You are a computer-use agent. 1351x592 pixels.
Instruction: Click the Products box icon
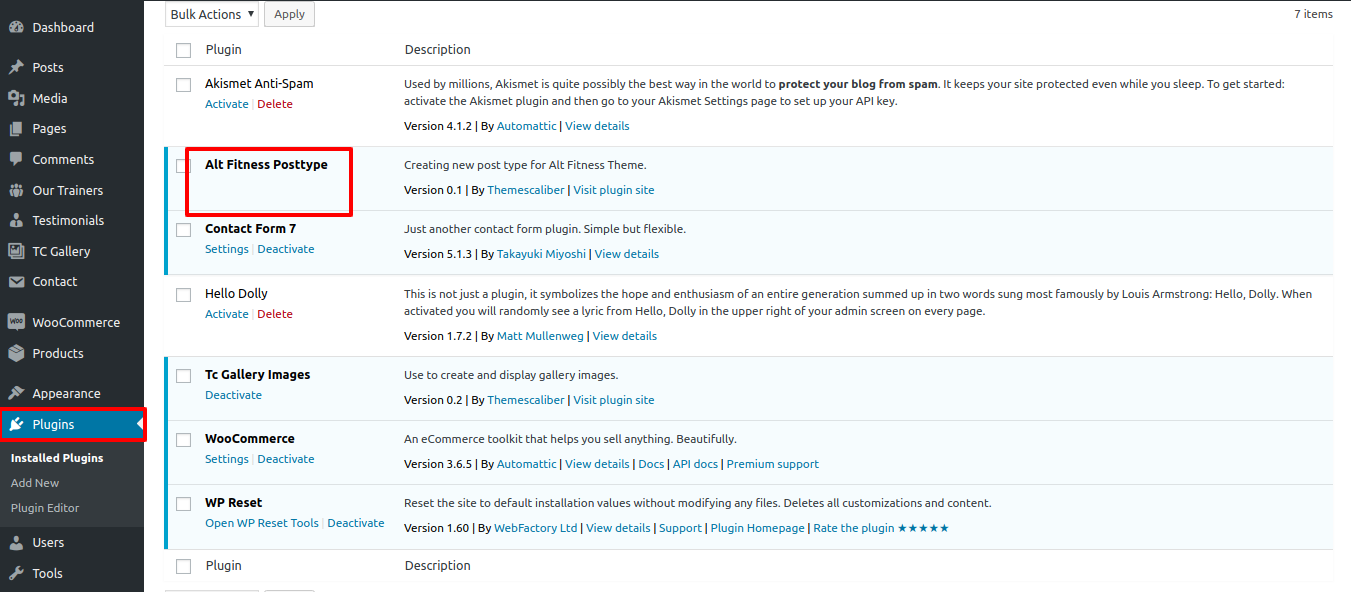[x=16, y=353]
